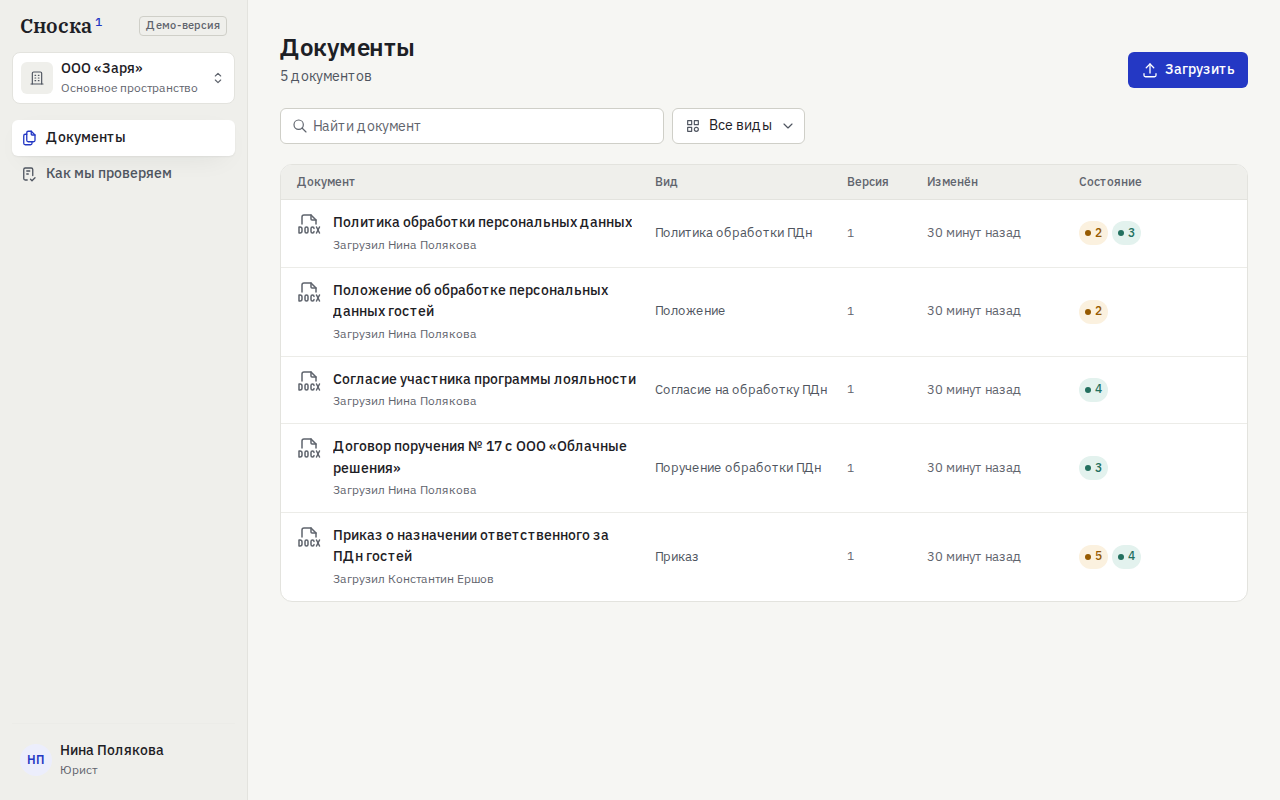The height and width of the screenshot is (800, 1280).
Task: Click the DOCX icon for Положение об обработке
Action: [309, 292]
